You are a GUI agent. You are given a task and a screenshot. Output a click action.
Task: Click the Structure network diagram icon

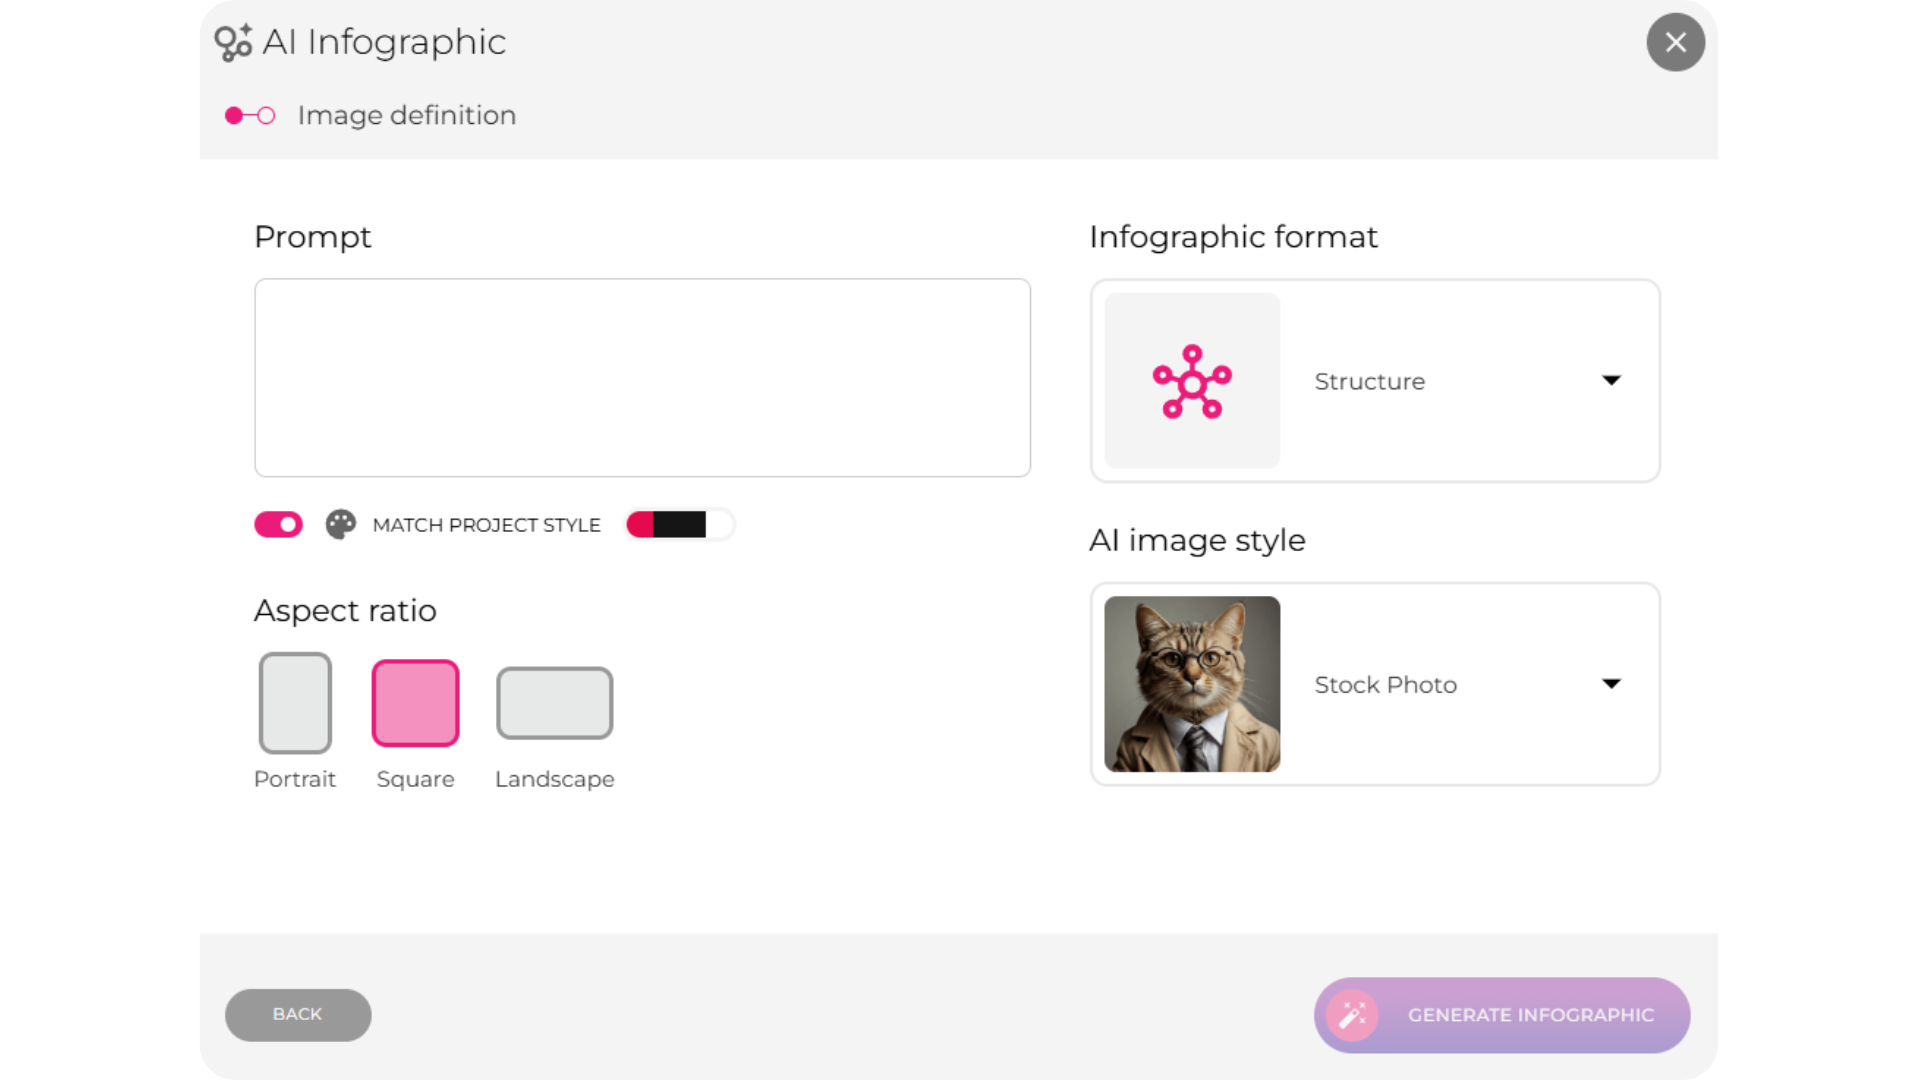click(1192, 381)
